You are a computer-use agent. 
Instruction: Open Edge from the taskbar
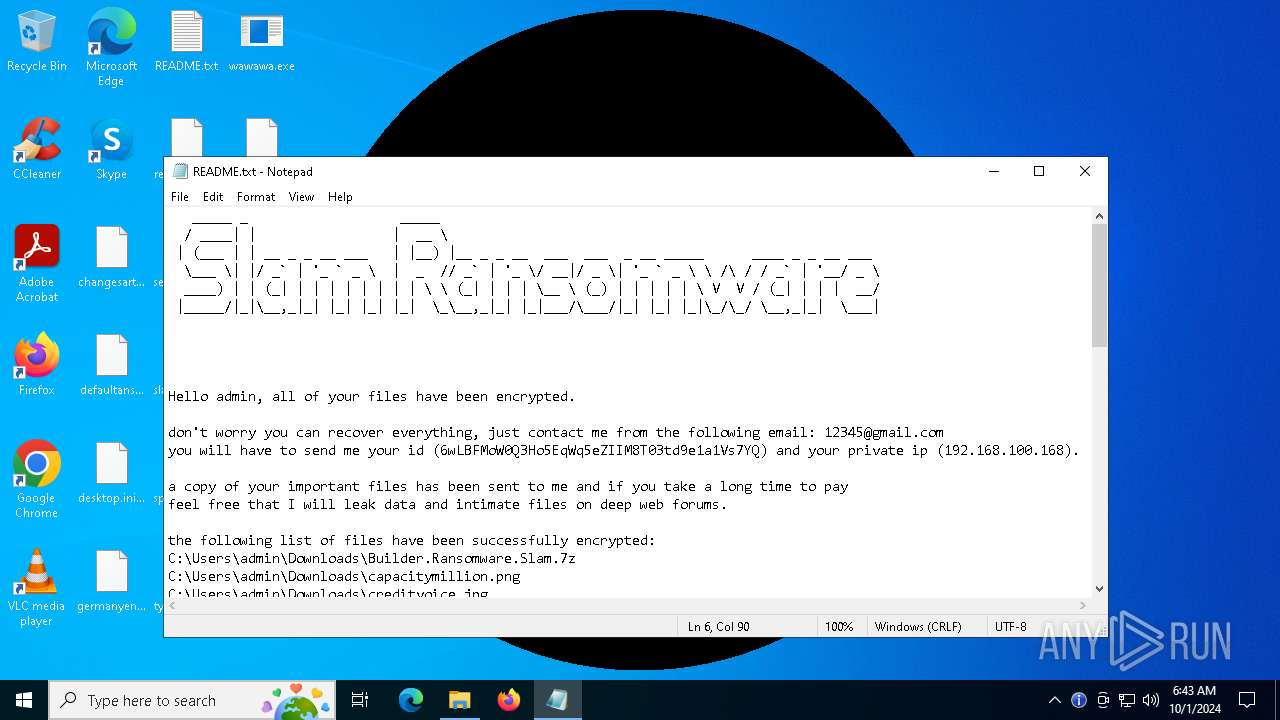(411, 700)
